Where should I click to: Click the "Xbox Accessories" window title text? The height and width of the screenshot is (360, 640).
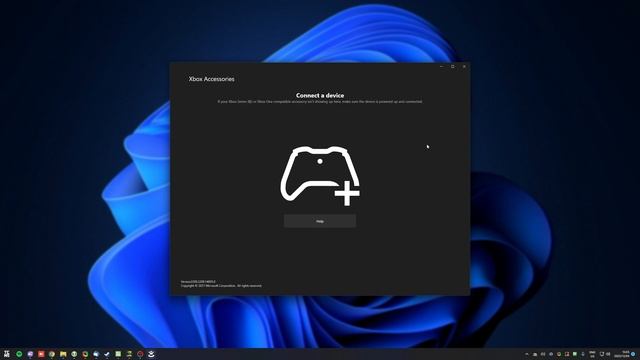point(211,79)
